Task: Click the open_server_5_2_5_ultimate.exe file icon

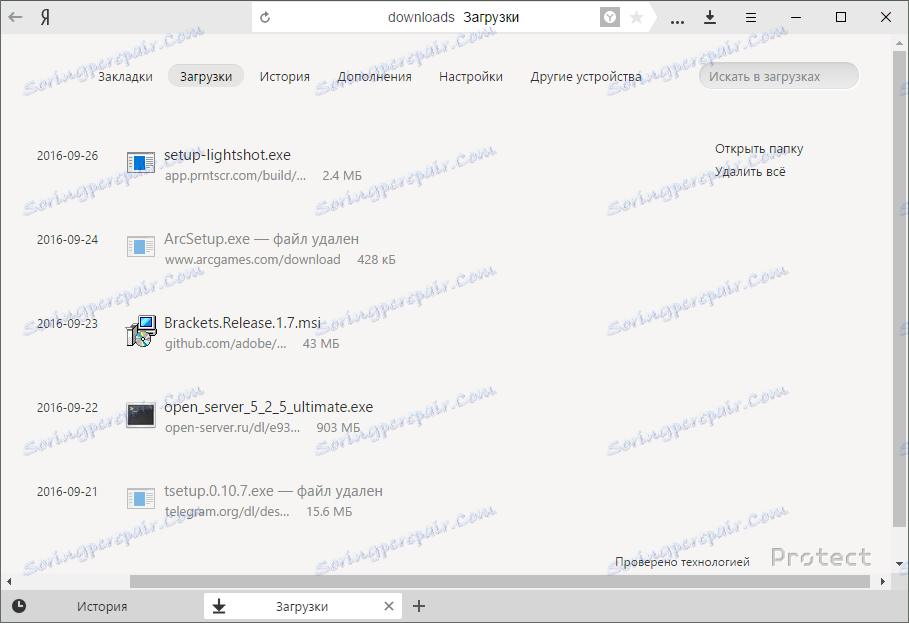Action: pyautogui.click(x=141, y=415)
